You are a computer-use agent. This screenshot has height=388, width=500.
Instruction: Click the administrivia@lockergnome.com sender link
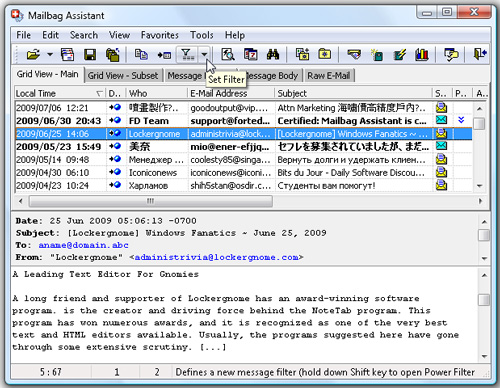click(x=217, y=257)
